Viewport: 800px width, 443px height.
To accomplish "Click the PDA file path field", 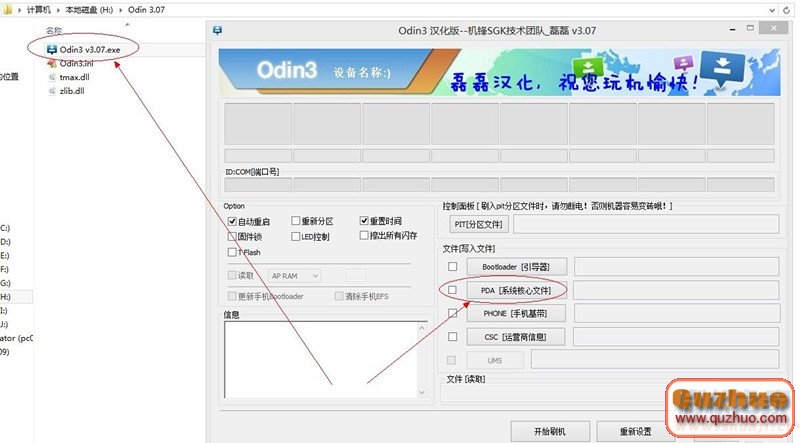I will click(677, 290).
